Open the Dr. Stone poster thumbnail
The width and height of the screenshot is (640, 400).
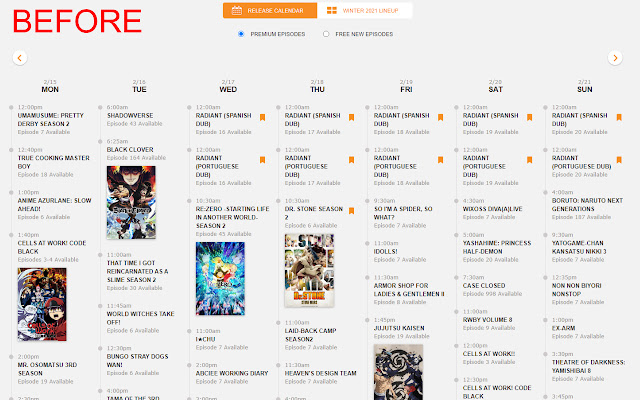[x=309, y=270]
